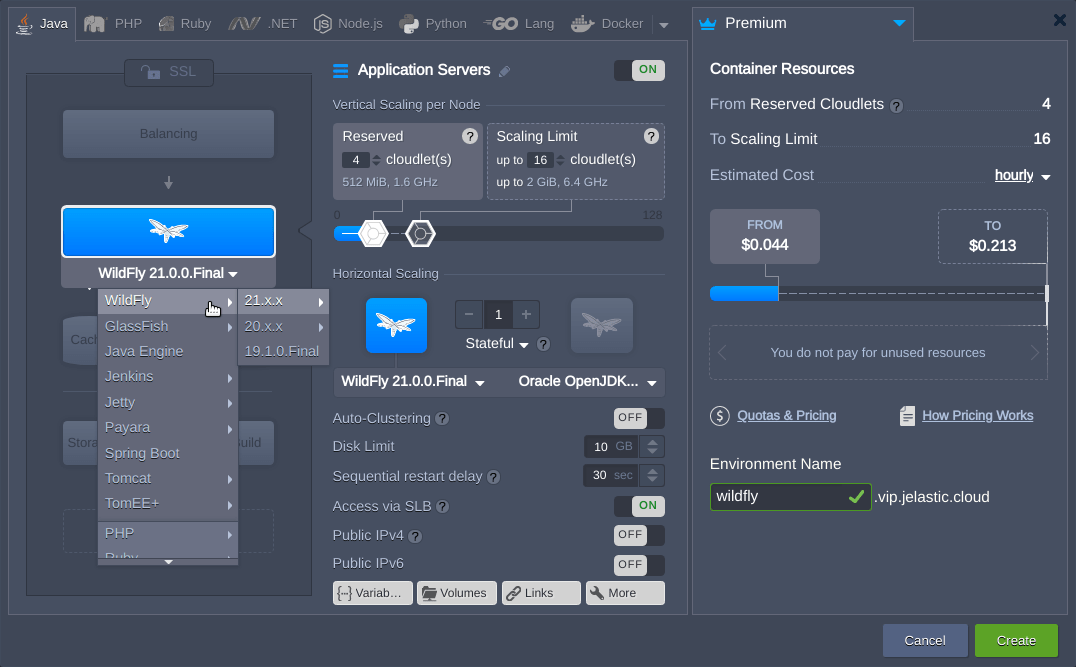Choose Spring Boot in the list

click(168, 454)
